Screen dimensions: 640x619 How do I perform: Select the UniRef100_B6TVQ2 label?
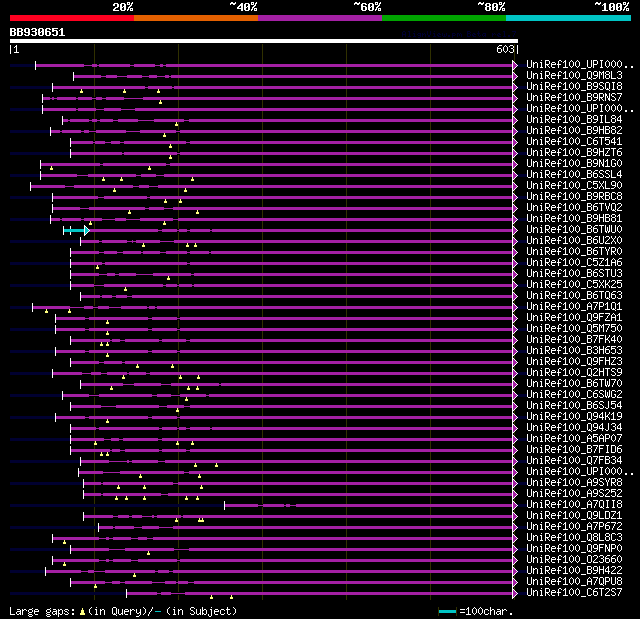pos(574,208)
